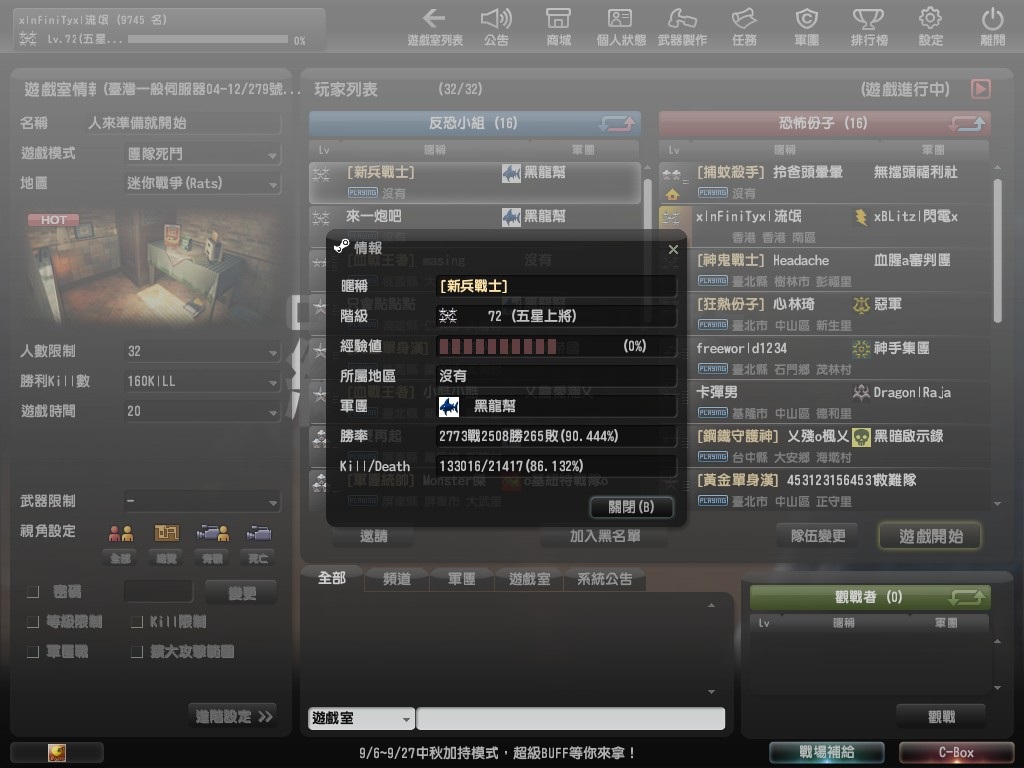The image size is (1024, 768).
Task: Select player row freeworld1234
Action: coord(824,357)
